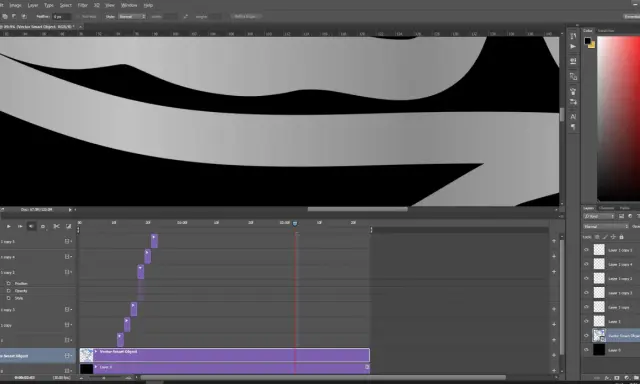Lock all padlock icon
The width and height of the screenshot is (640, 384).
pyautogui.click(x=621, y=237)
